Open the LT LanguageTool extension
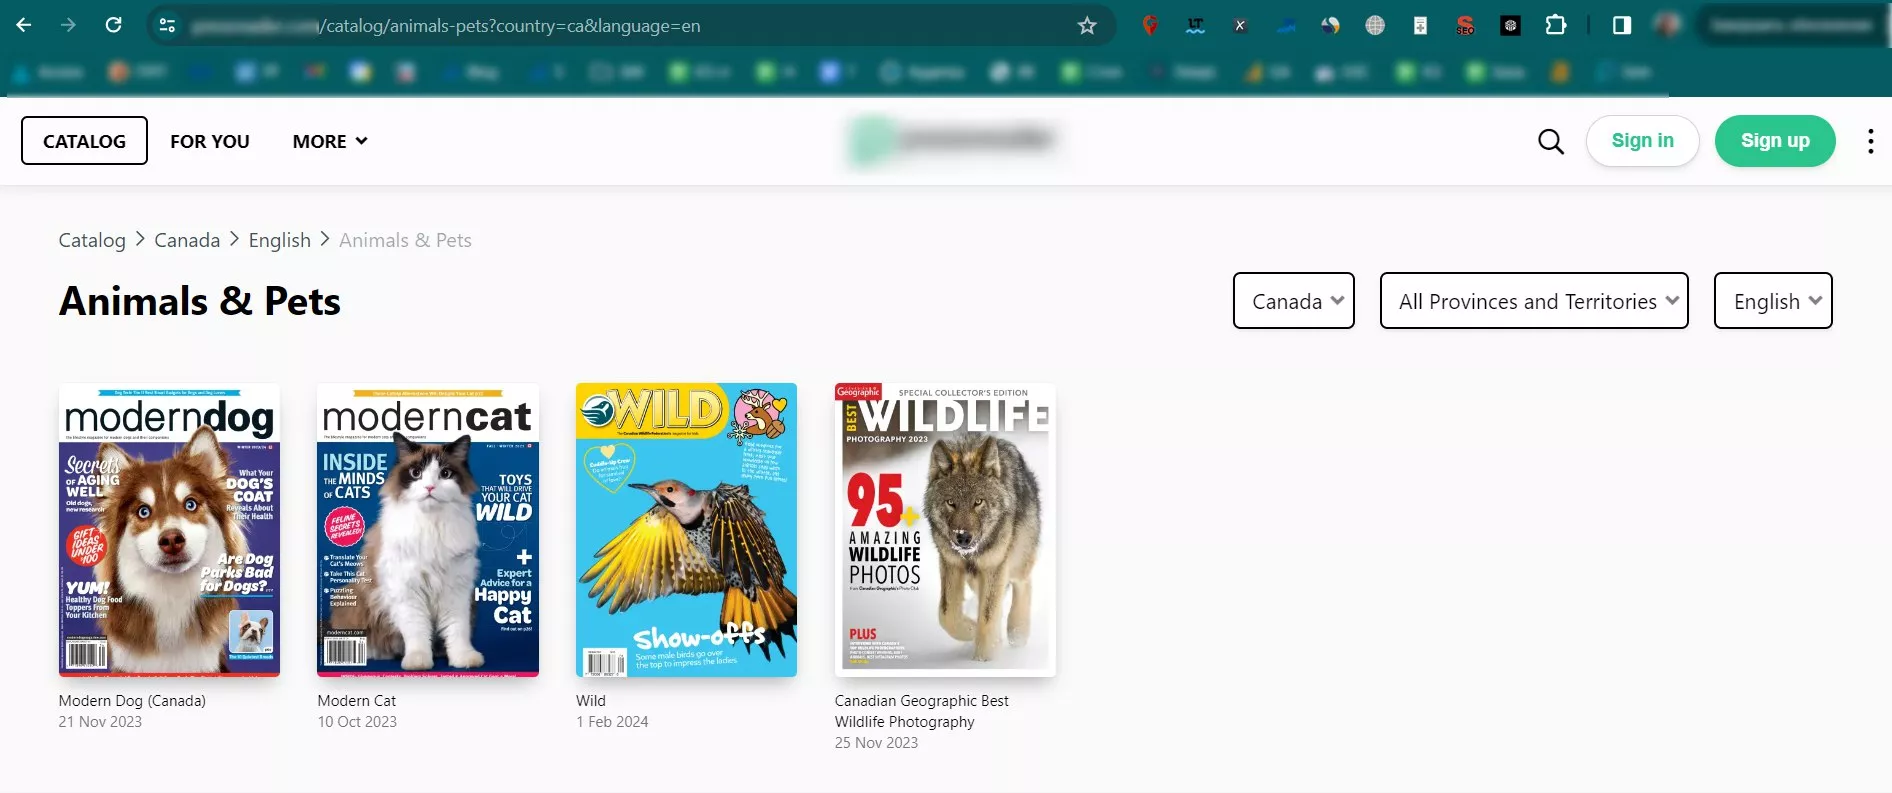Image resolution: width=1892 pixels, height=793 pixels. 1195,26
